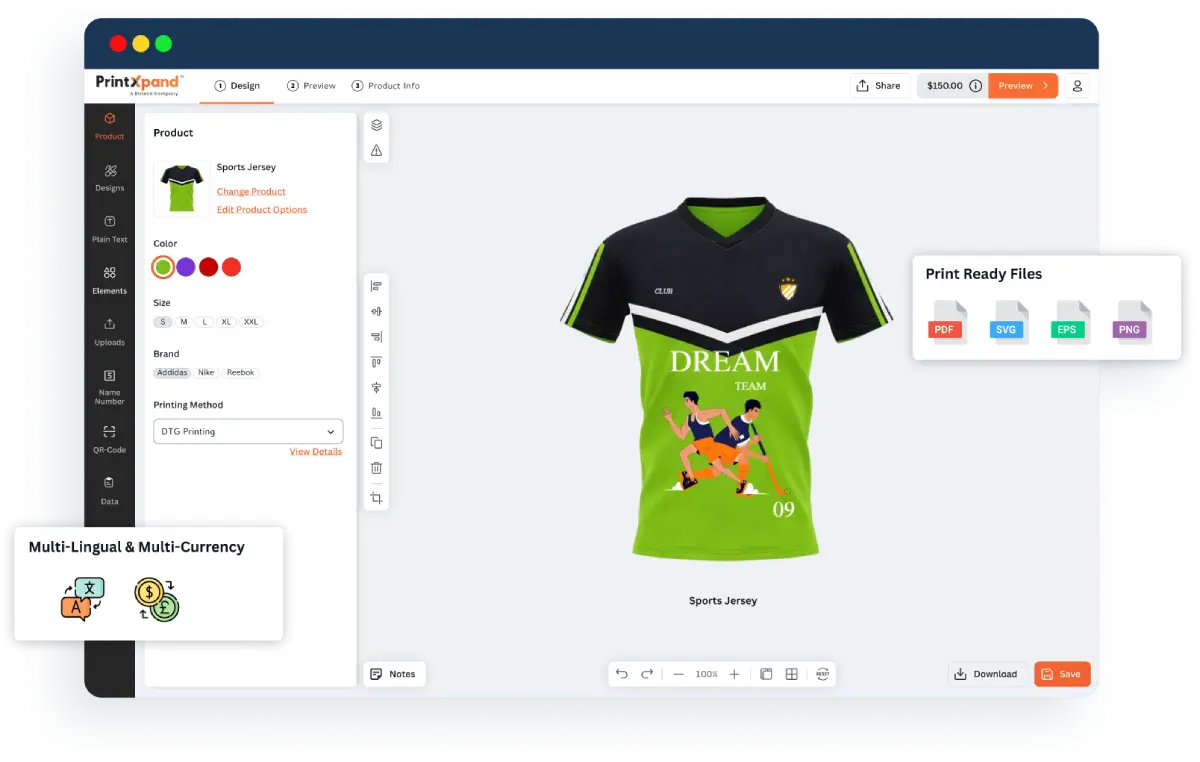Click the 100% zoom level
Image resolution: width=1200 pixels, height=762 pixels.
pyautogui.click(x=706, y=674)
